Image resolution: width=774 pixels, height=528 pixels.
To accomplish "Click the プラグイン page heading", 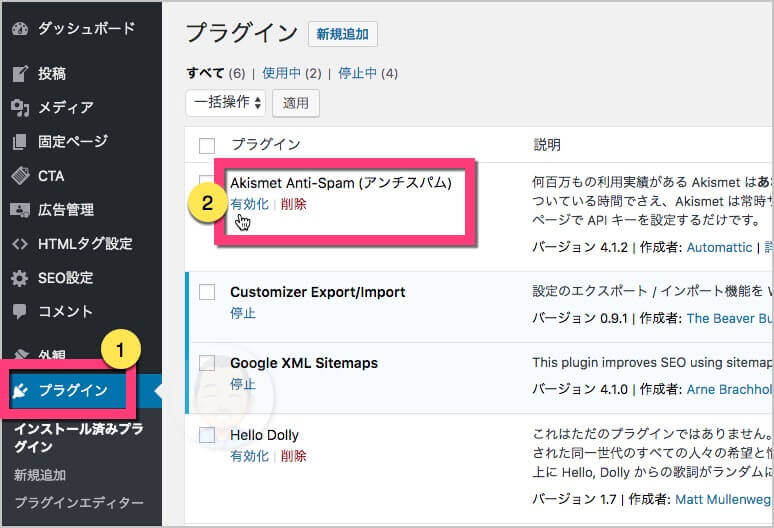I will coord(242,33).
